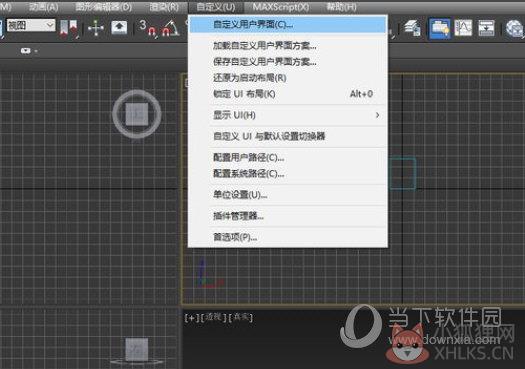
Task: Open 配置用户路径(C)...
Action: point(288,157)
